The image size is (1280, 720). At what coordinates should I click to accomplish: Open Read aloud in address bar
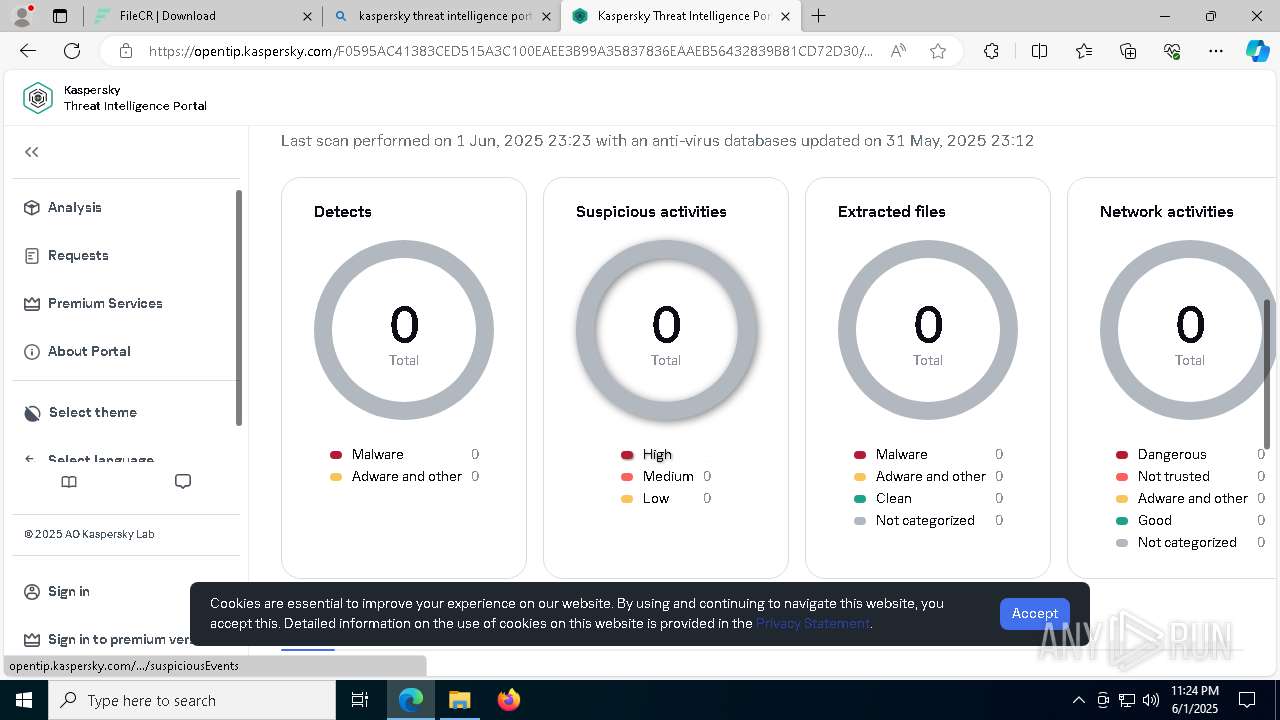click(x=898, y=51)
